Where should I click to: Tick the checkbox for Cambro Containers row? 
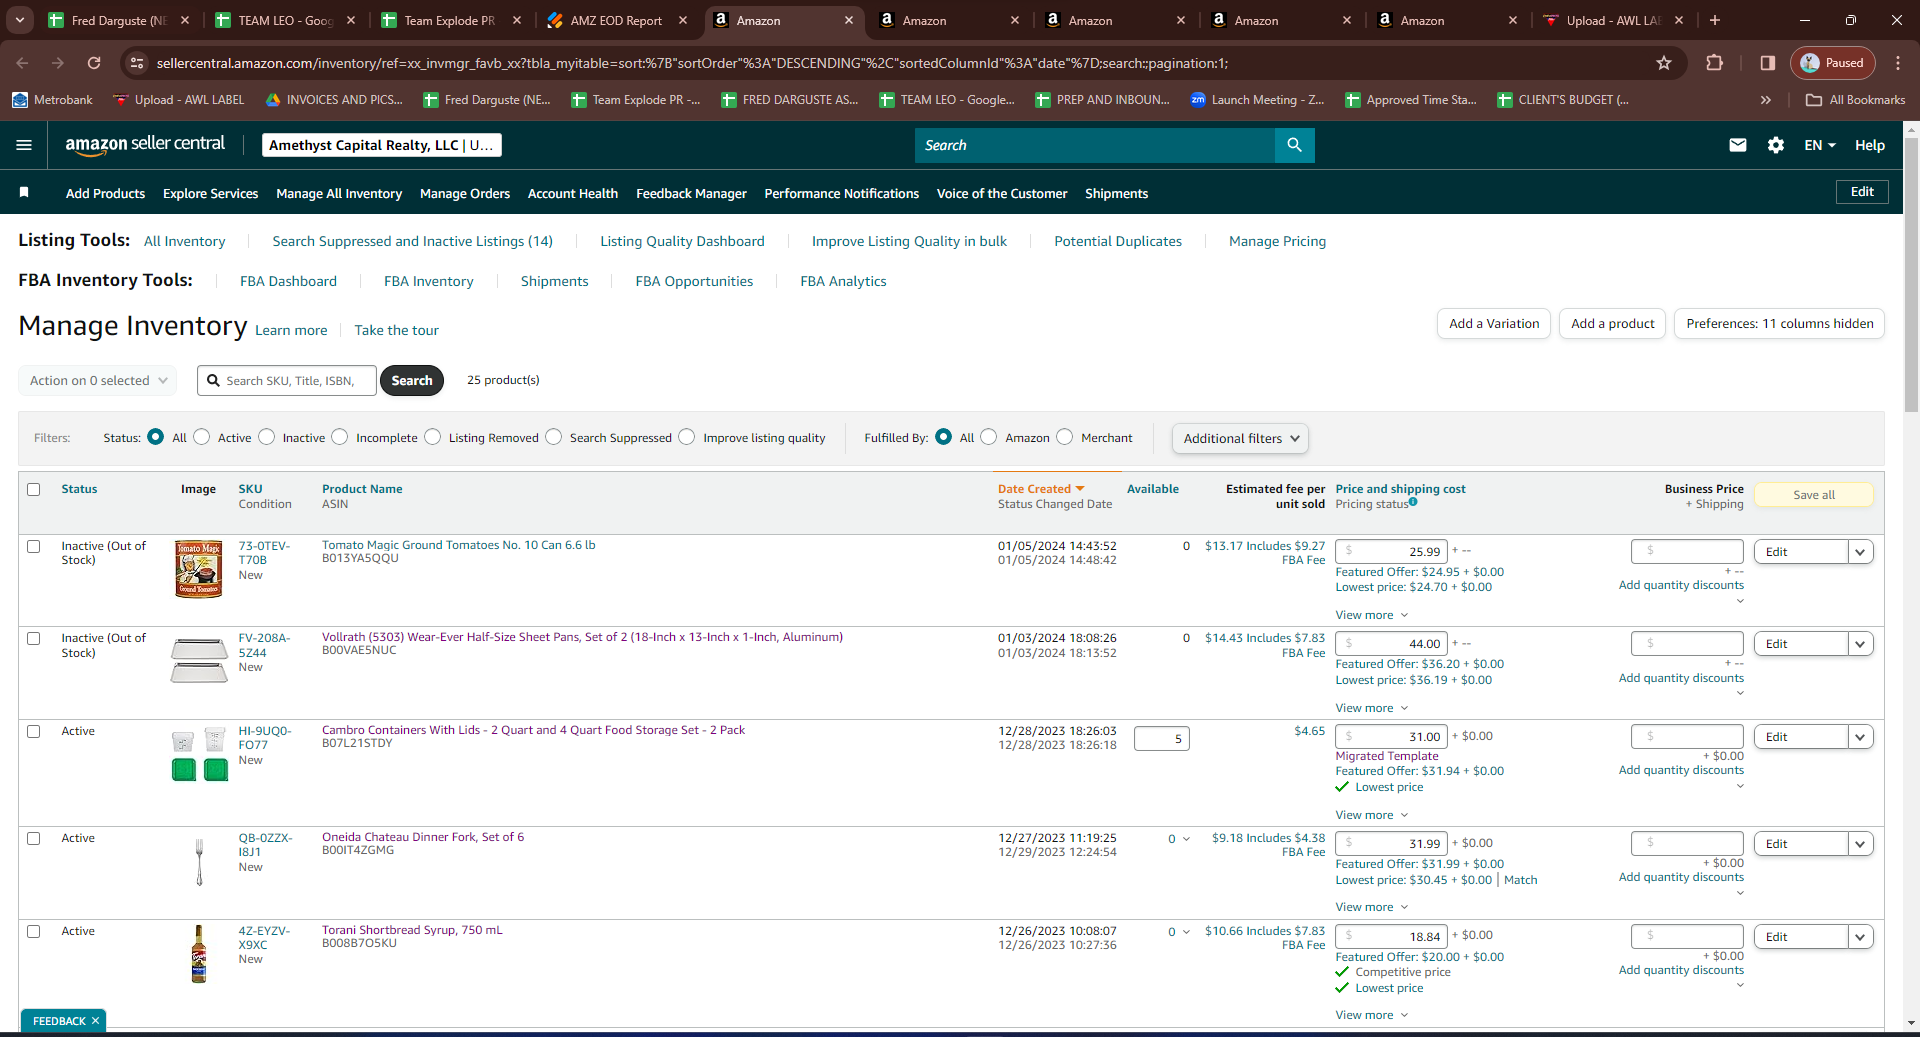[34, 732]
